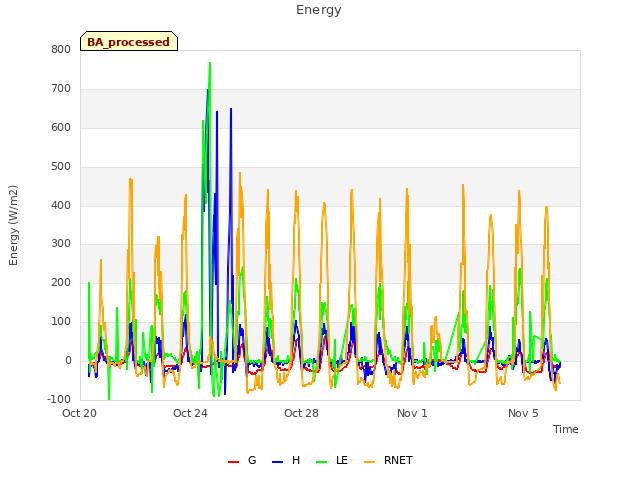Screen dimensions: 640x480
Task: Click the Energy (W/m2) axis label
Action: (x=13, y=225)
